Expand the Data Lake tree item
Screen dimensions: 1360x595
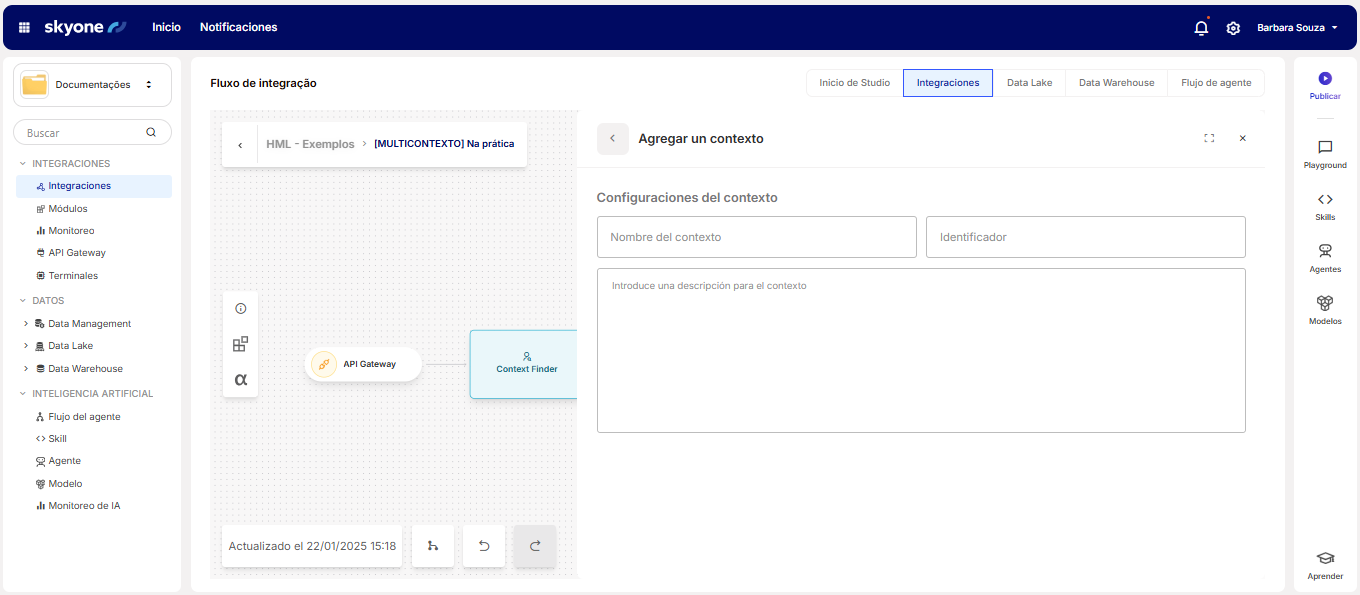pos(26,346)
